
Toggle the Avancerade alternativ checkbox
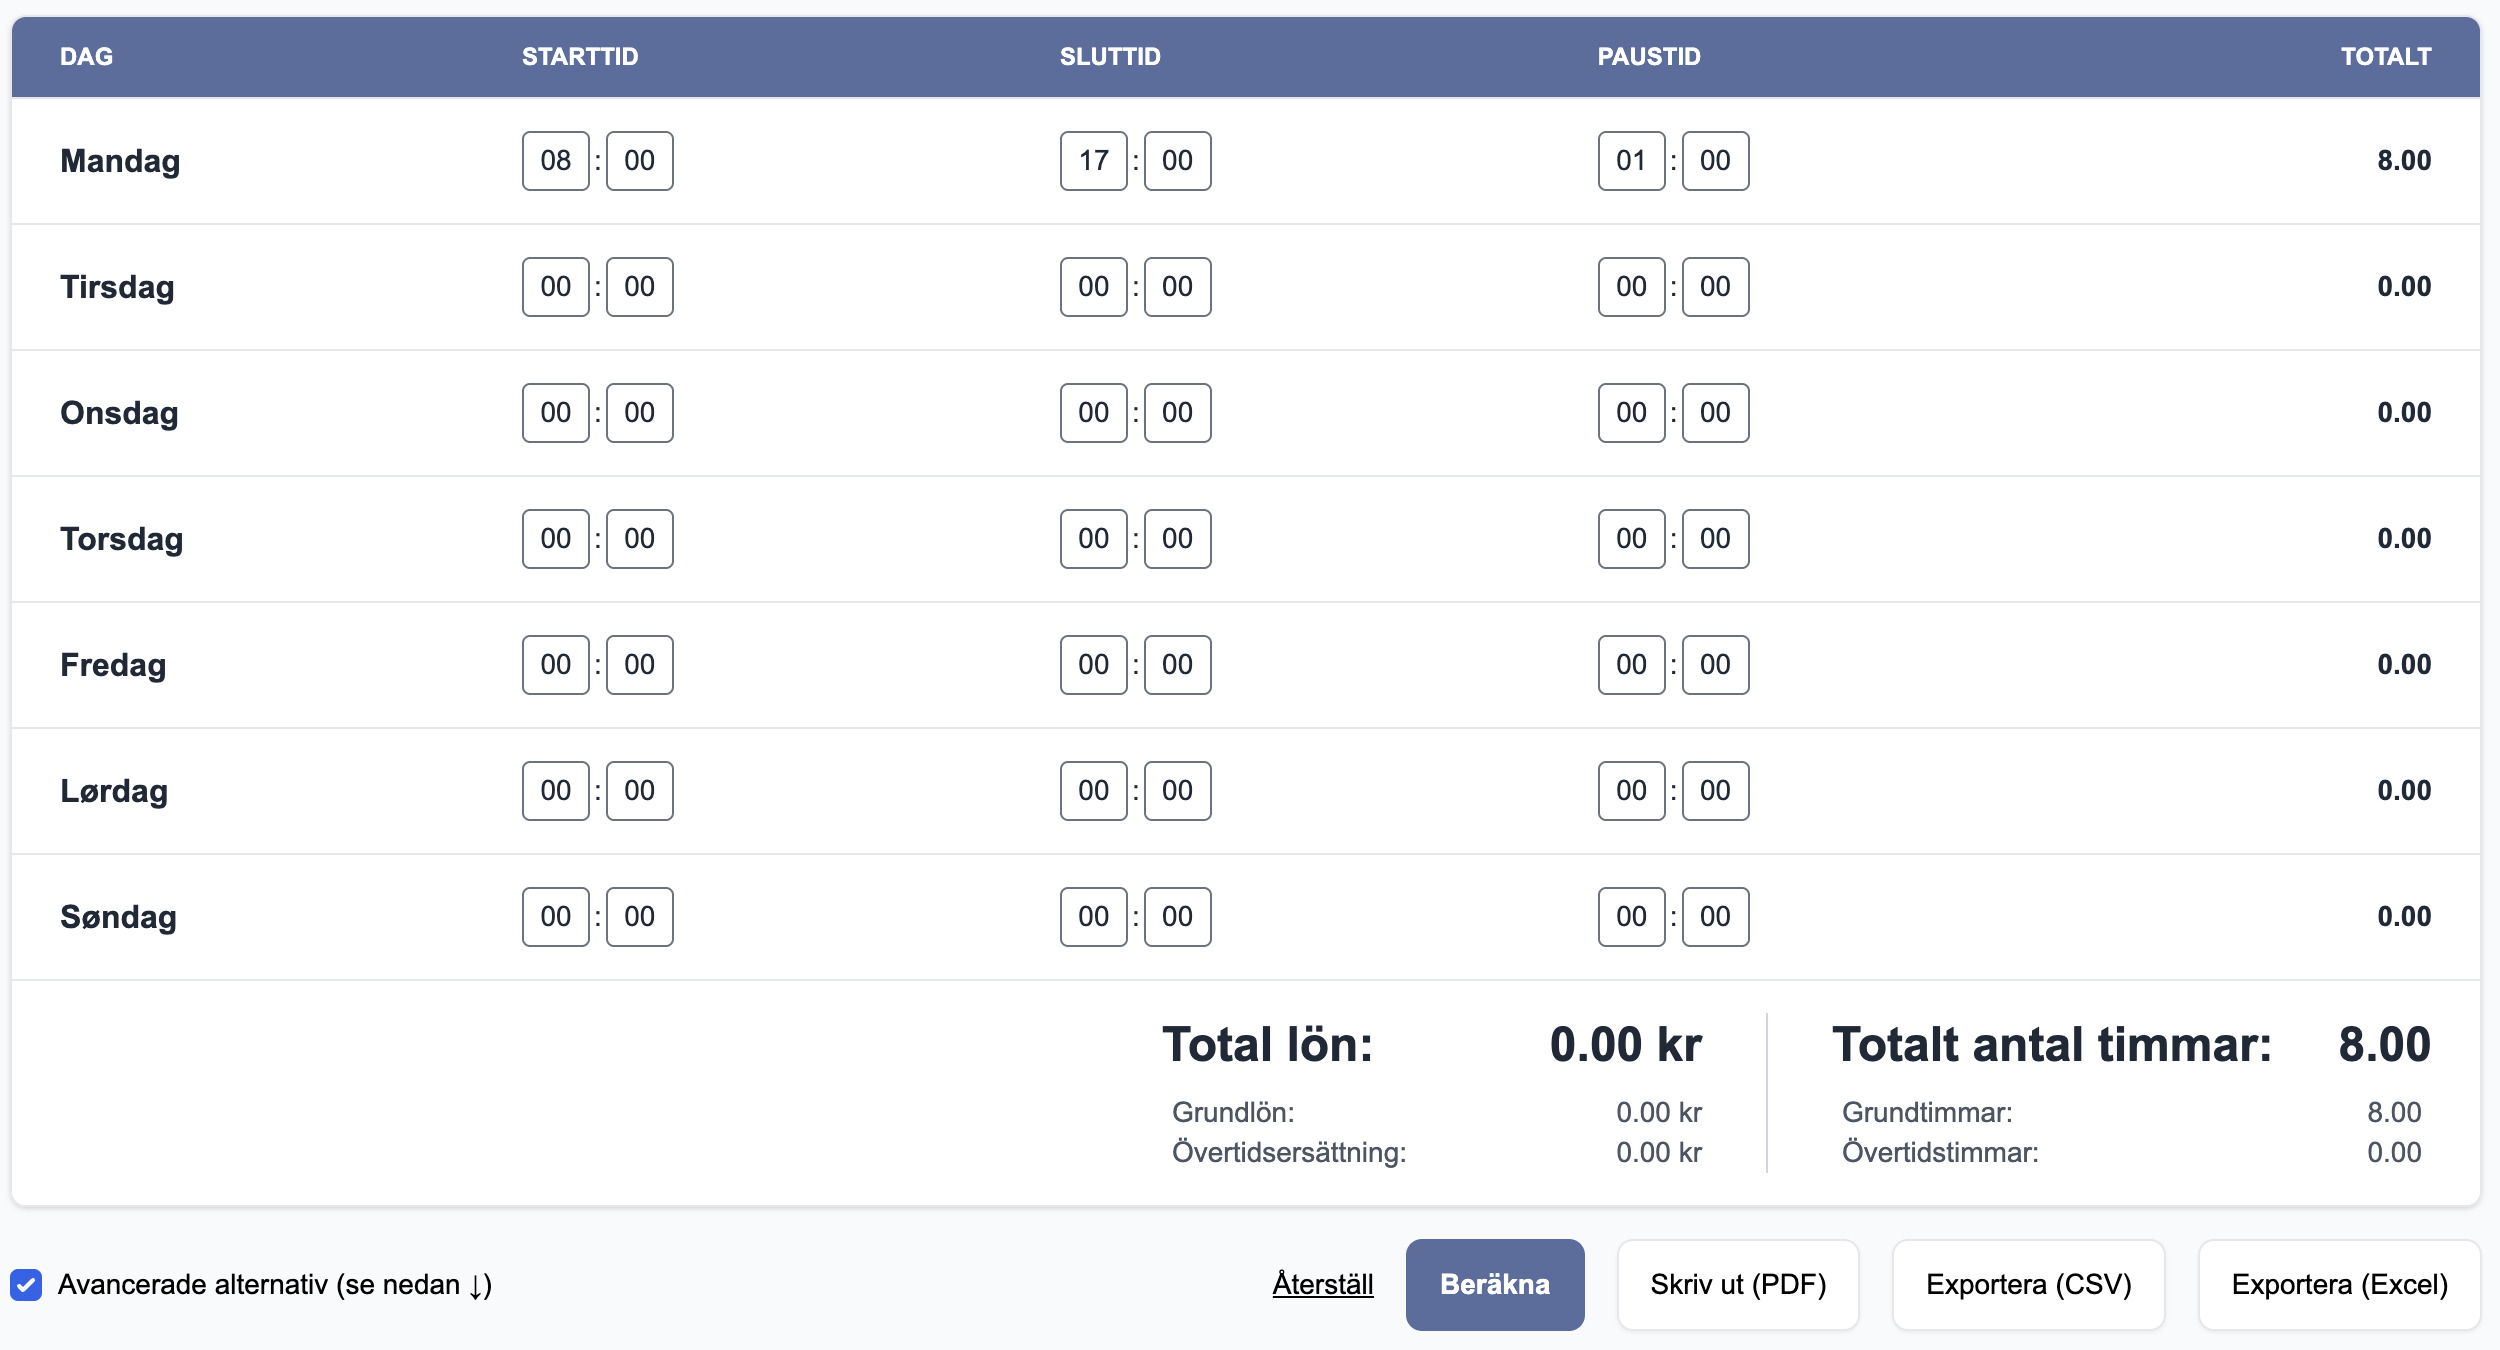pos(26,1285)
